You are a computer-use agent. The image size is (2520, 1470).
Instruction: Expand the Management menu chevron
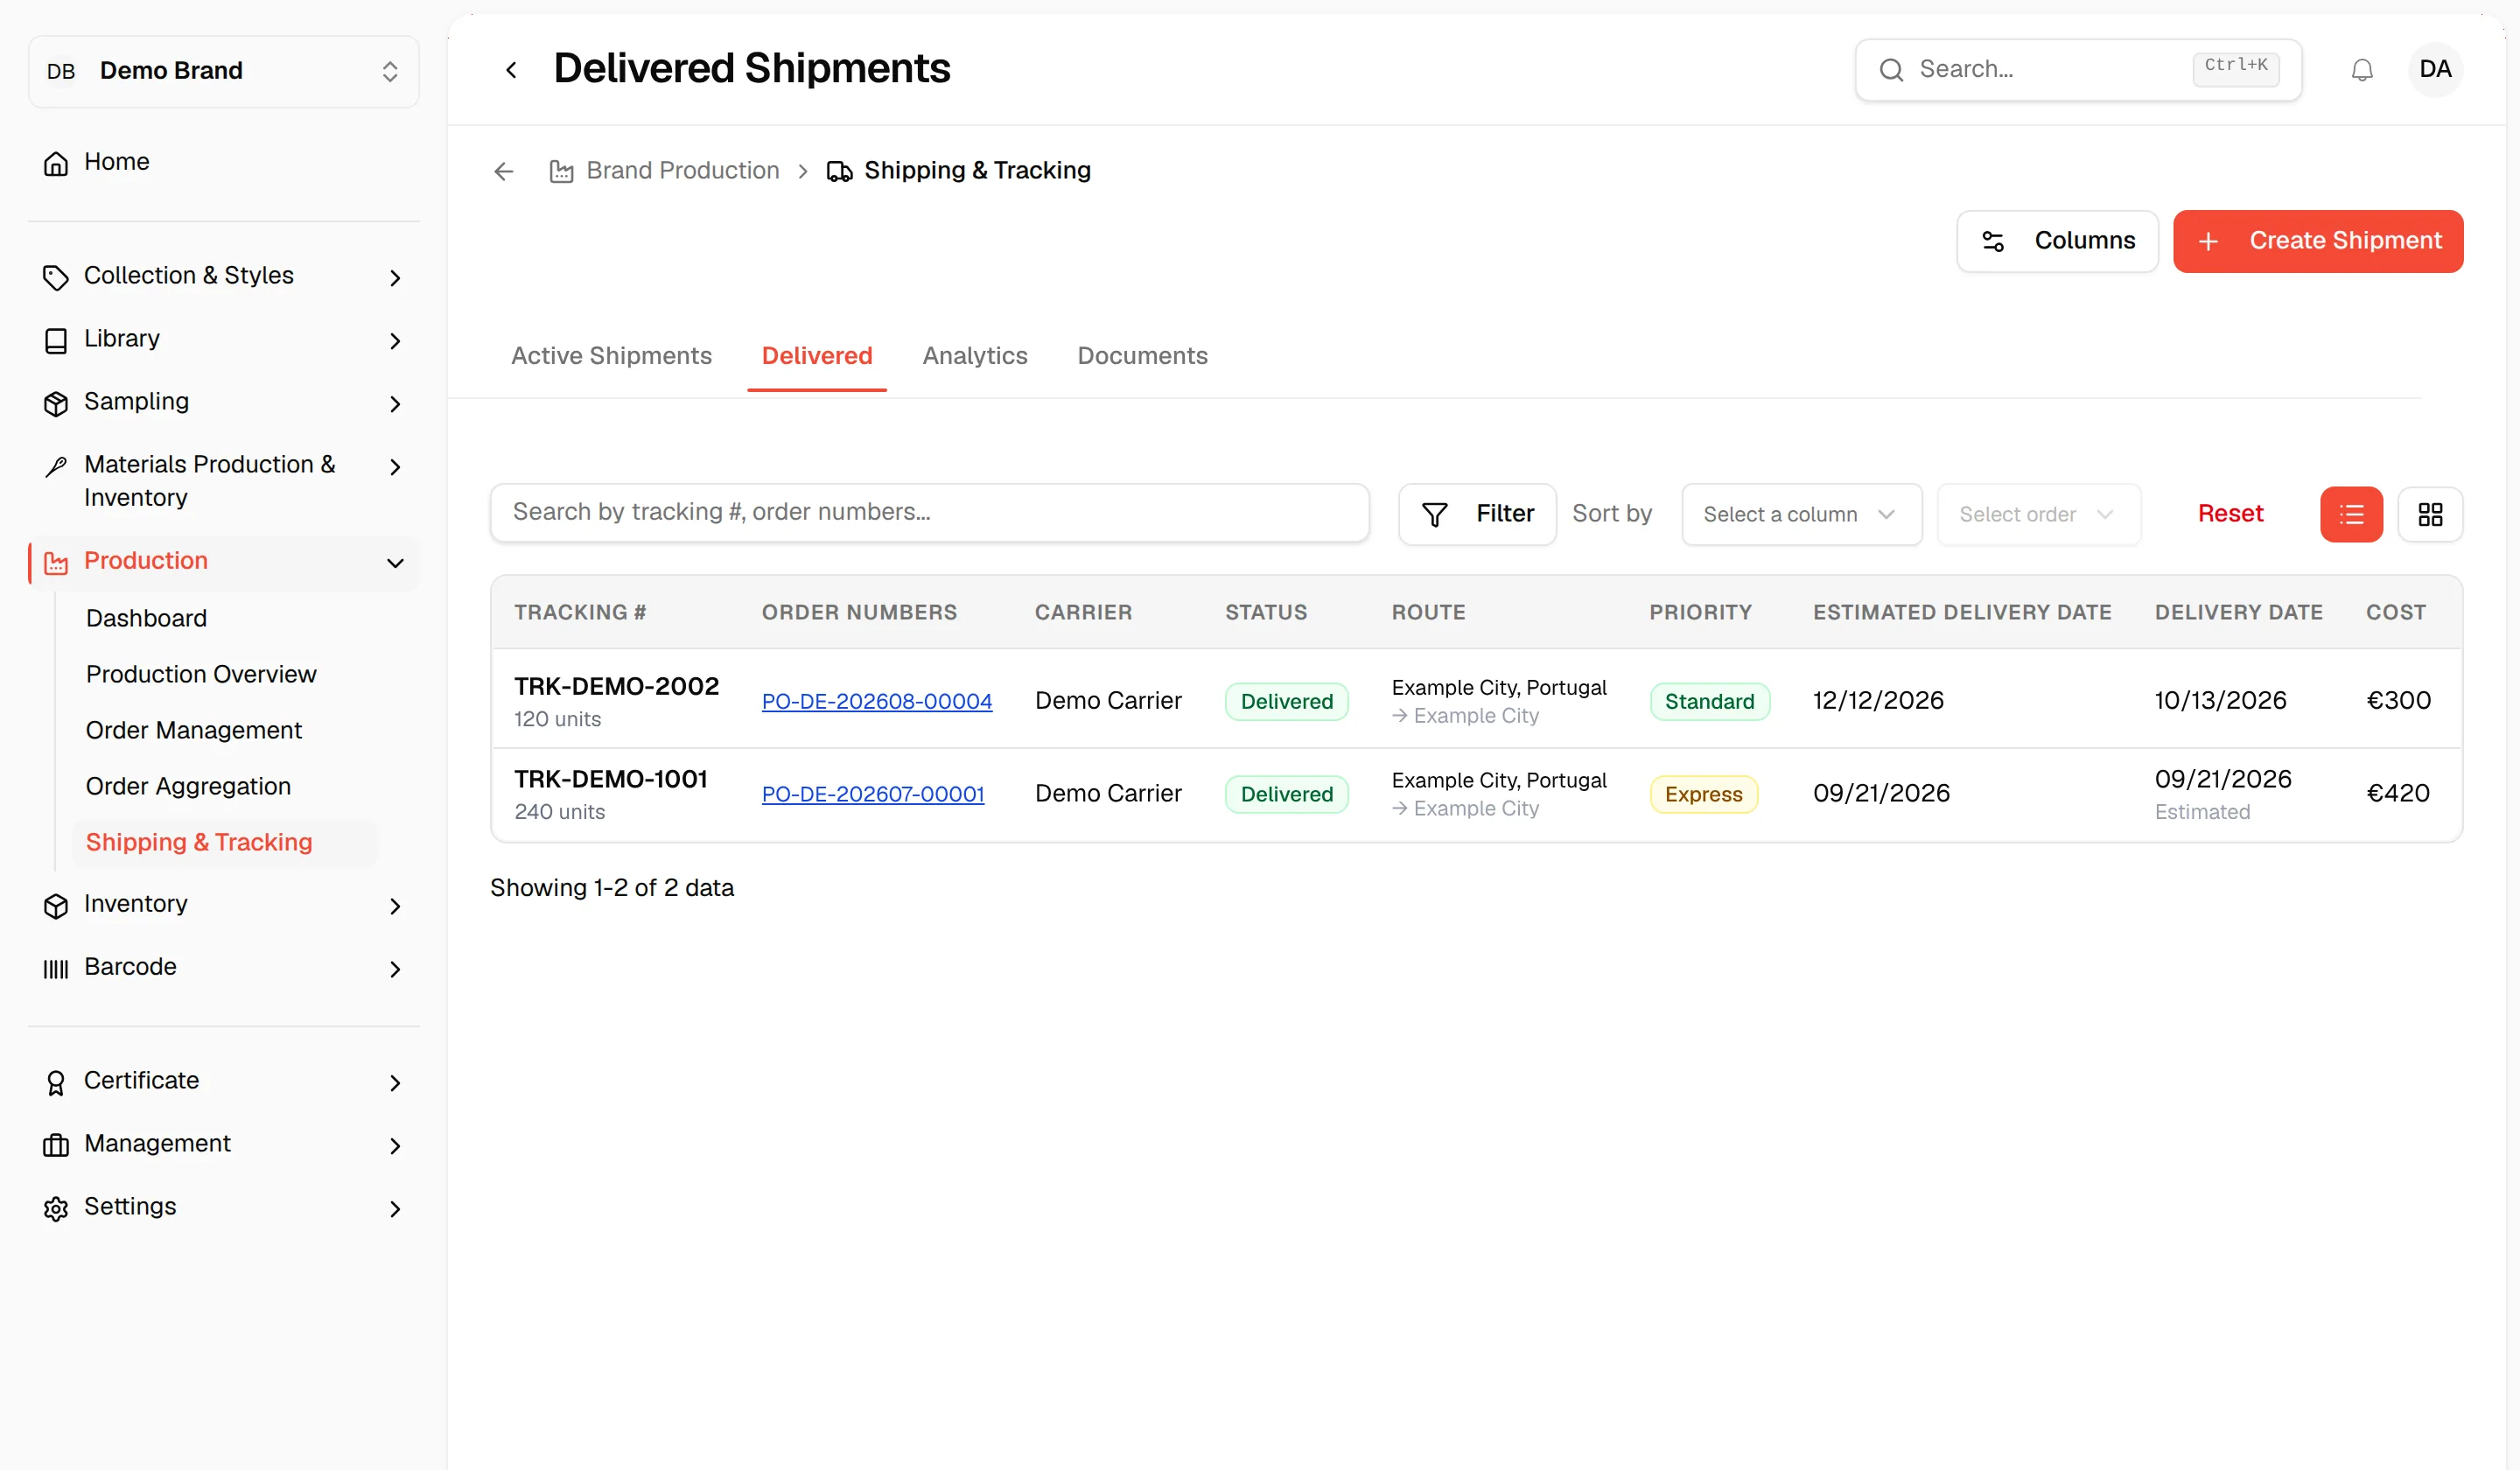pyautogui.click(x=395, y=1146)
